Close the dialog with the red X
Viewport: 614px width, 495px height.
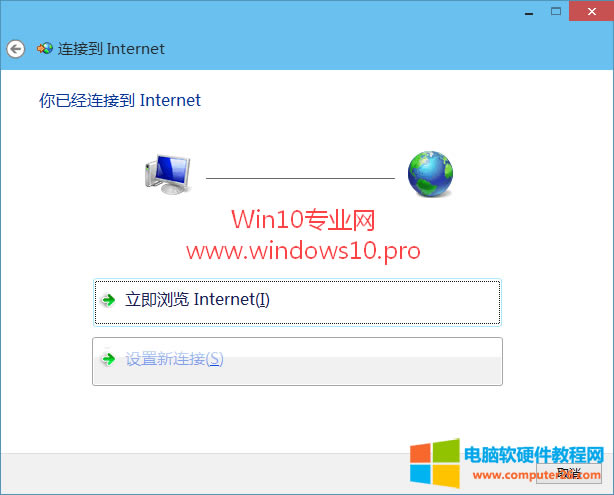[592, 11]
